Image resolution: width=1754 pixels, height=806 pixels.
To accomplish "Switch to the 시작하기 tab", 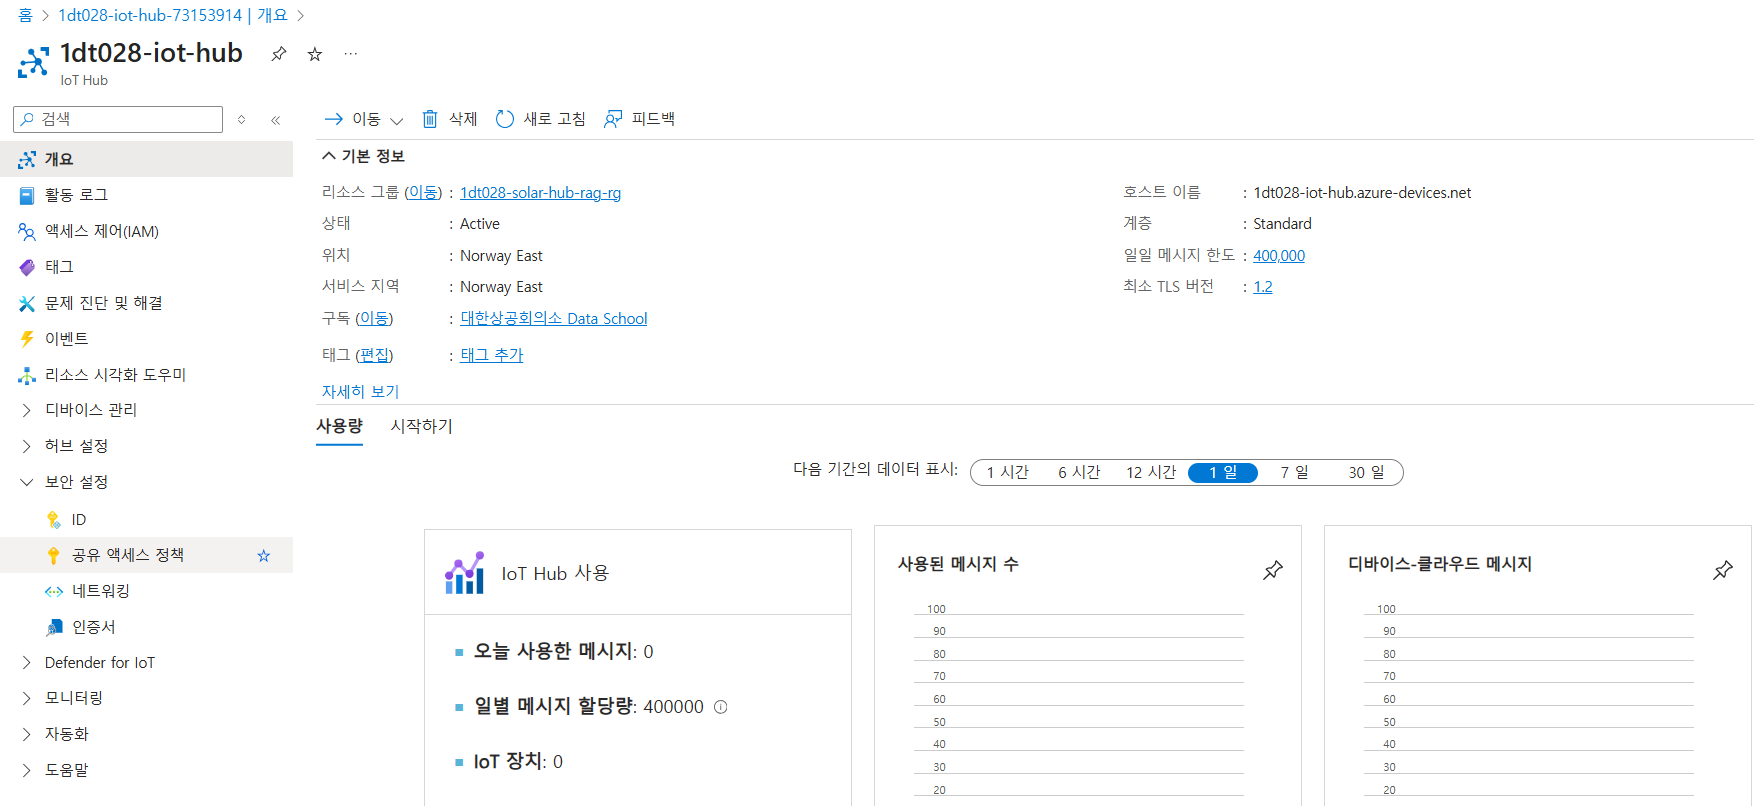I will pos(421,426).
